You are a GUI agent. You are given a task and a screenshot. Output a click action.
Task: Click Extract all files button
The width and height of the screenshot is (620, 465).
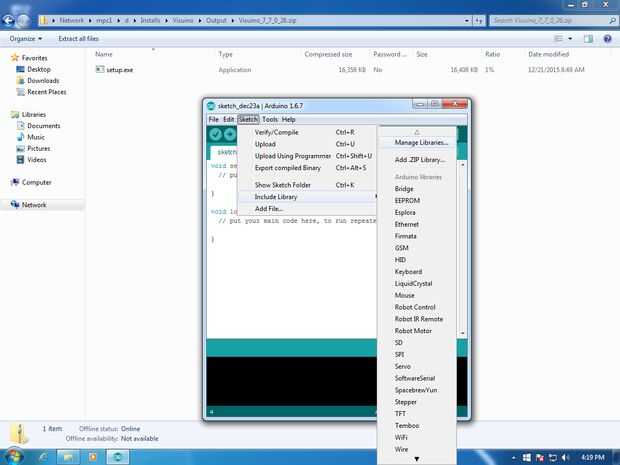coord(79,39)
